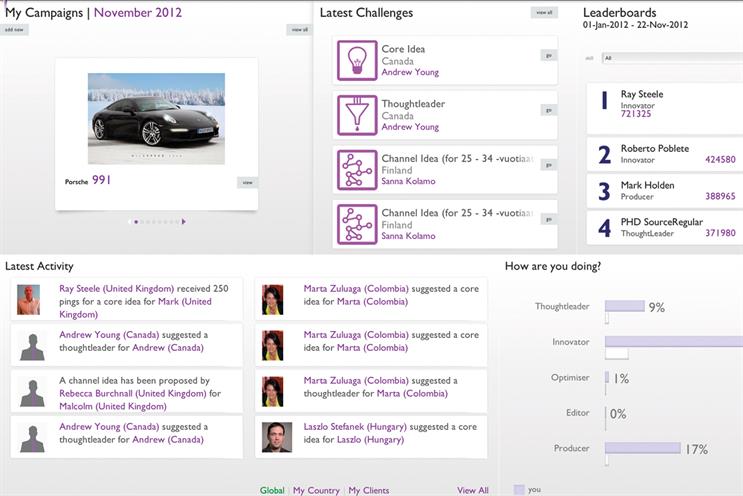
Task: Open the Porsche car campaign image
Action: pyautogui.click(x=156, y=118)
